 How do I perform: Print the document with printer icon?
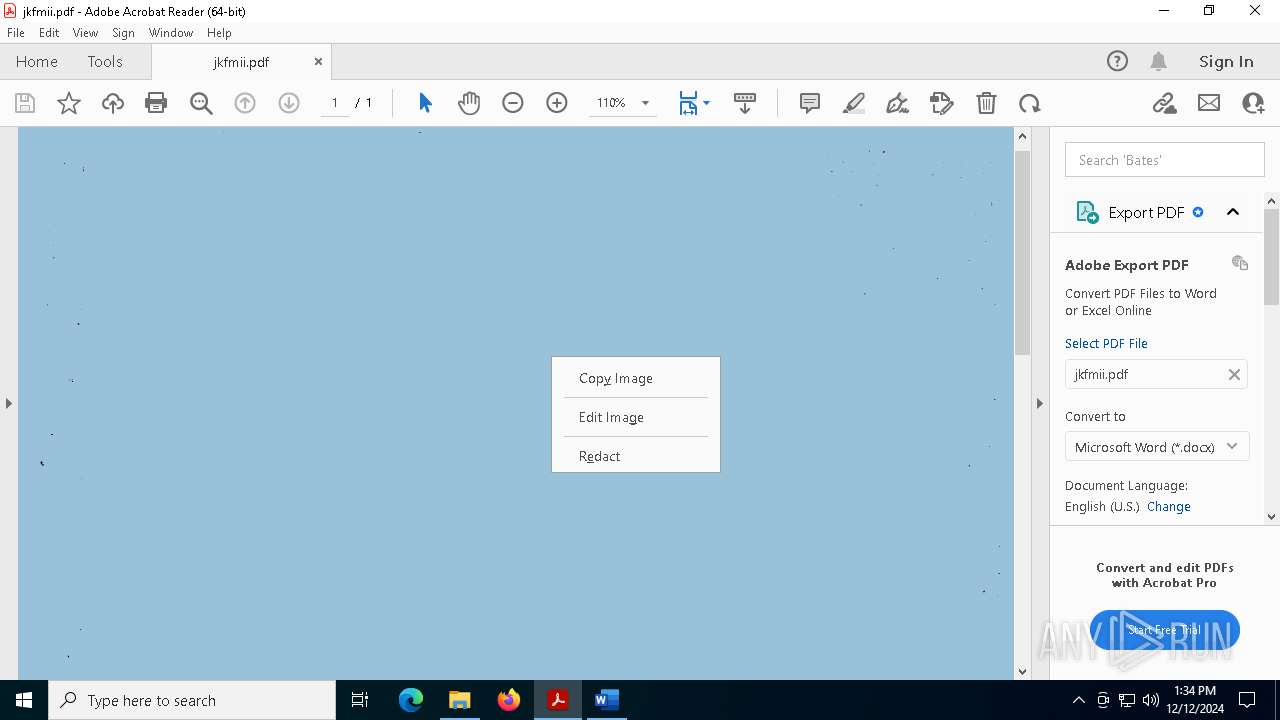(156, 103)
